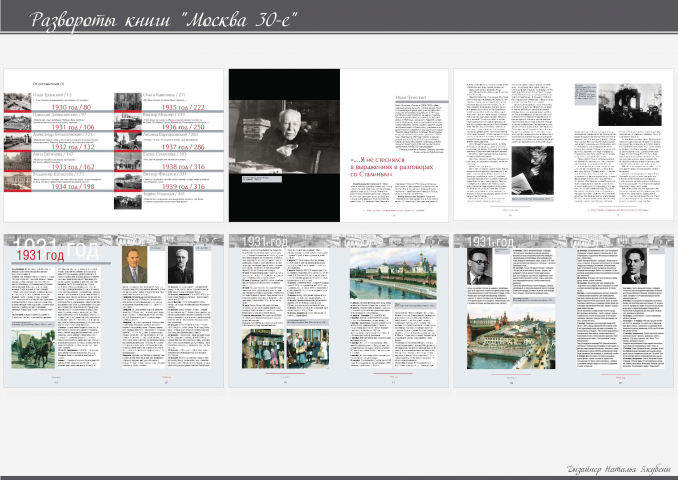Click the red "1931 год" chapter heading

[x=40, y=256]
